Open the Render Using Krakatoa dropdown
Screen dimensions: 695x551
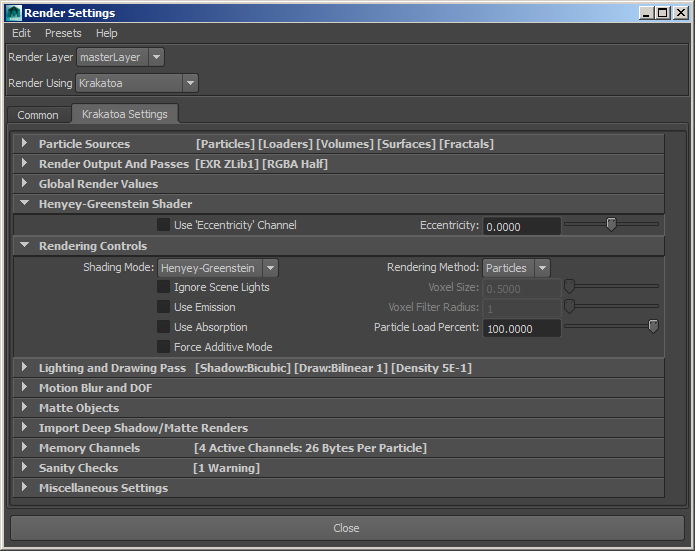137,83
